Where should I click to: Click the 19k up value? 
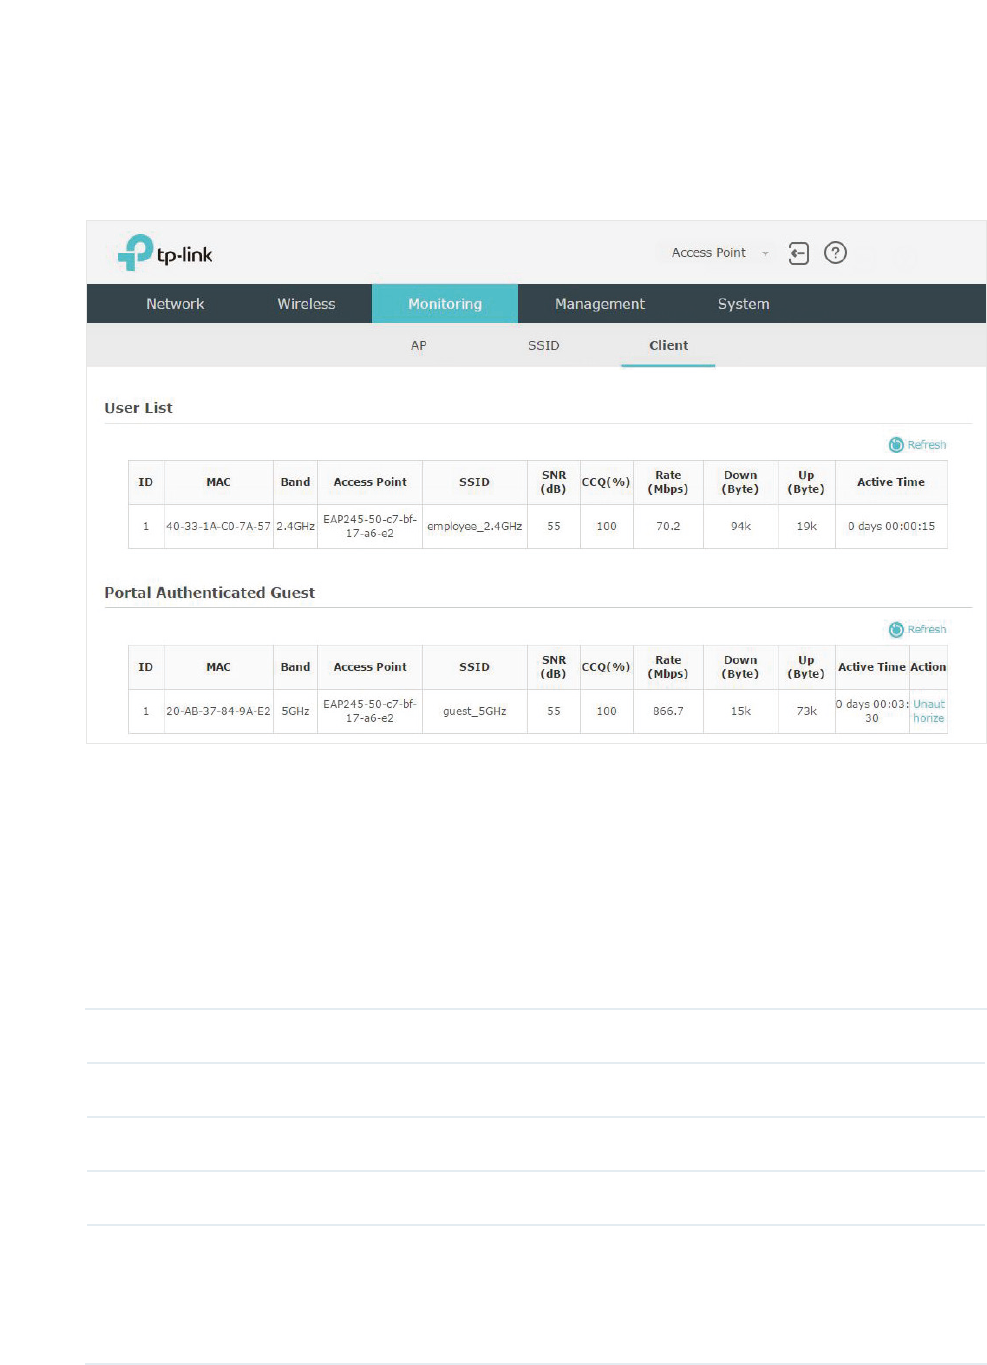806,526
